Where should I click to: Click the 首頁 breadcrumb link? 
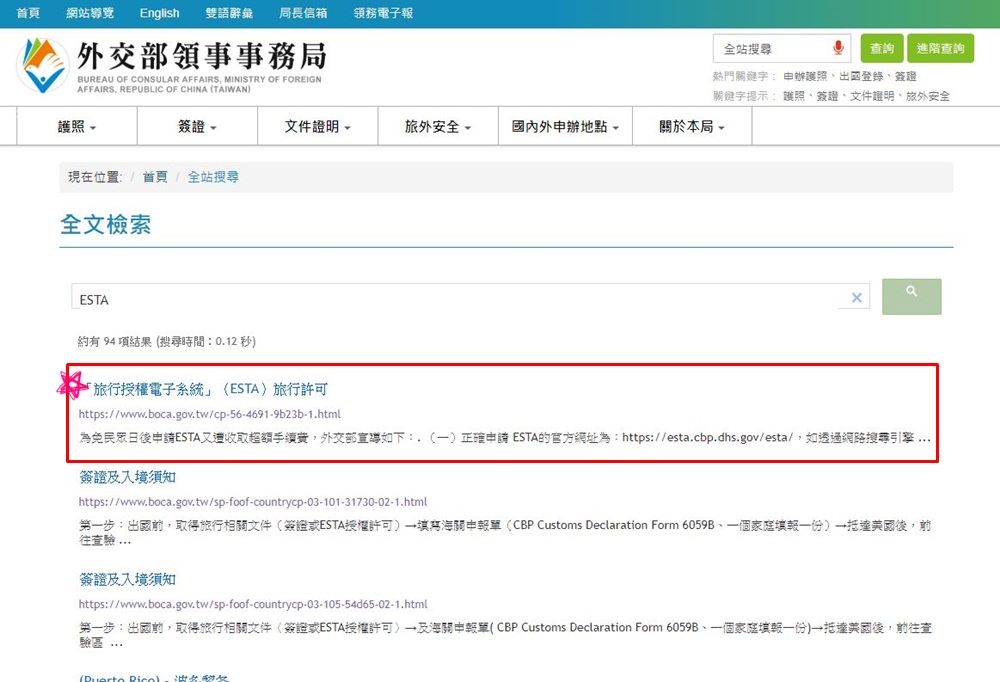155,177
